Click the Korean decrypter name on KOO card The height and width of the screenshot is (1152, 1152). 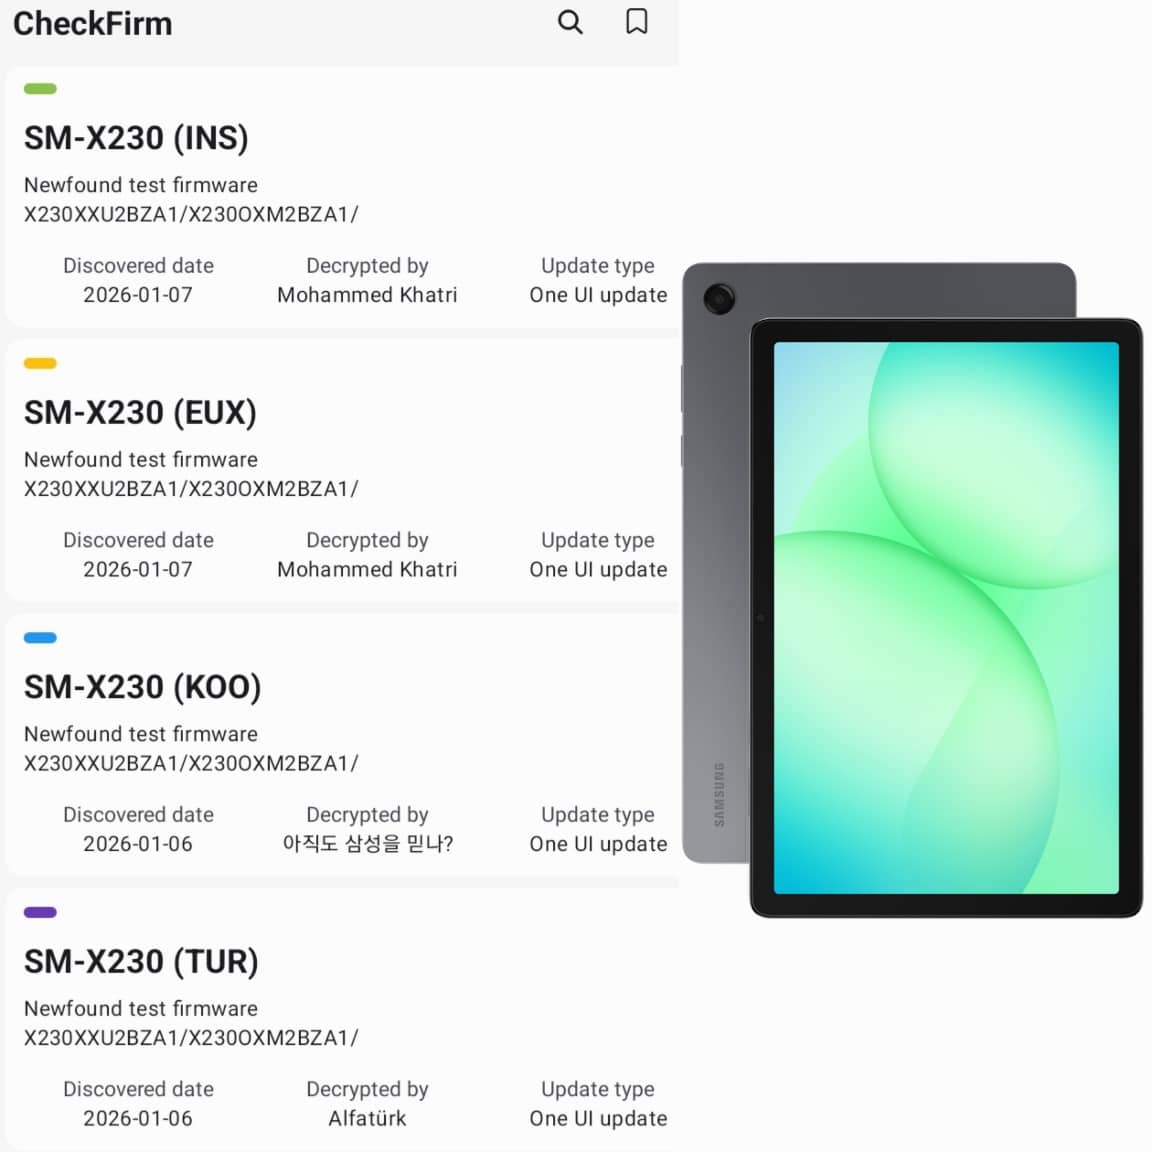367,843
